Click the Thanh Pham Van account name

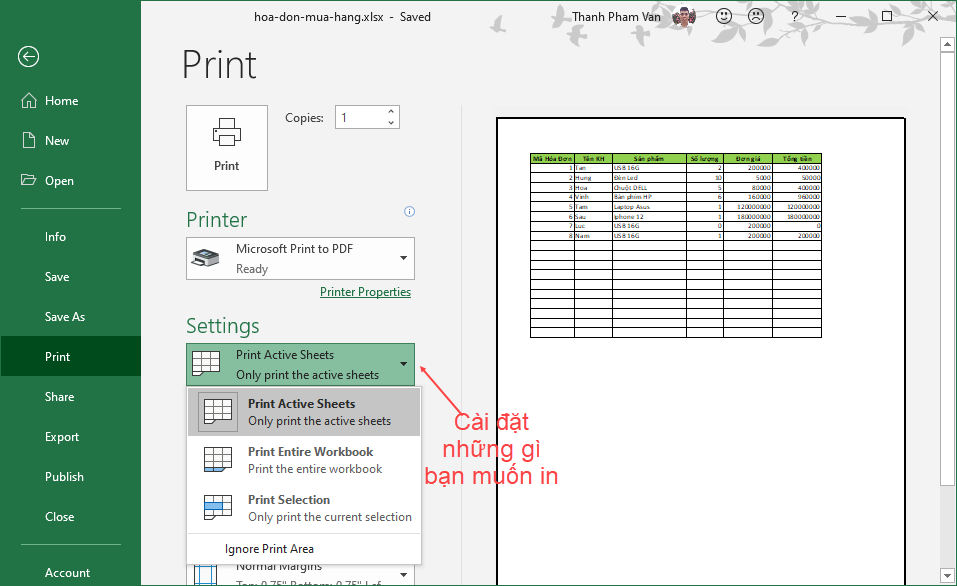pyautogui.click(x=616, y=16)
